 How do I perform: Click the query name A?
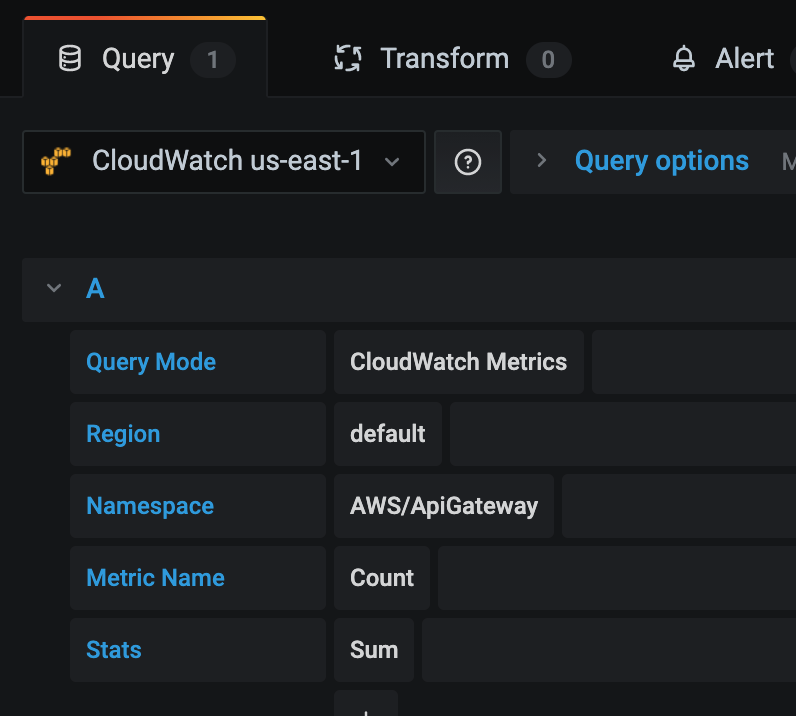95,289
